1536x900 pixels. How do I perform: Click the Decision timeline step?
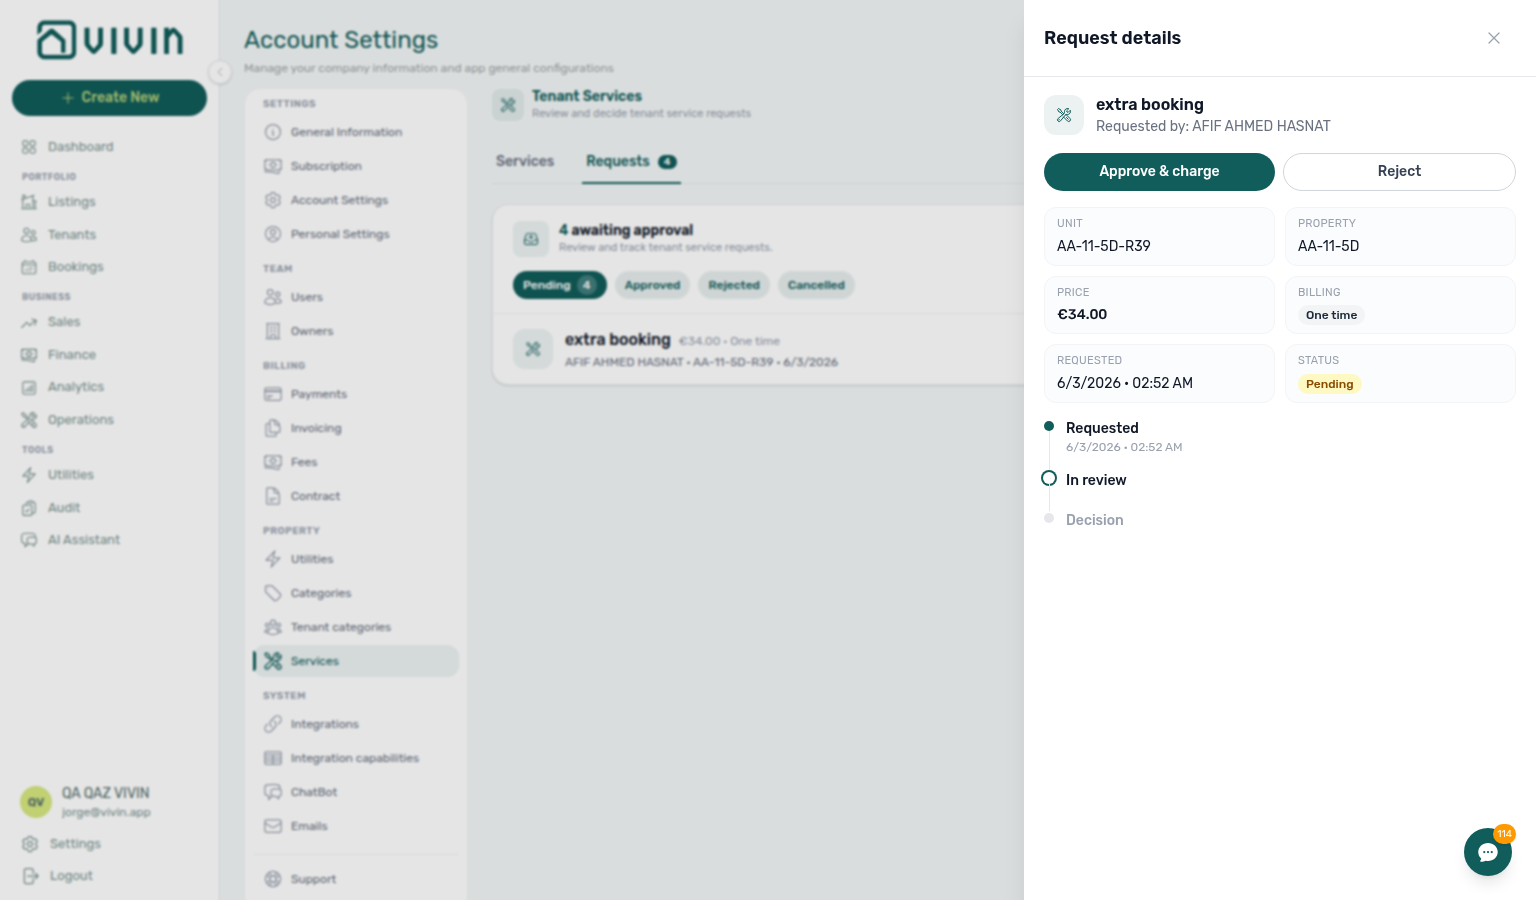[x=1095, y=520]
